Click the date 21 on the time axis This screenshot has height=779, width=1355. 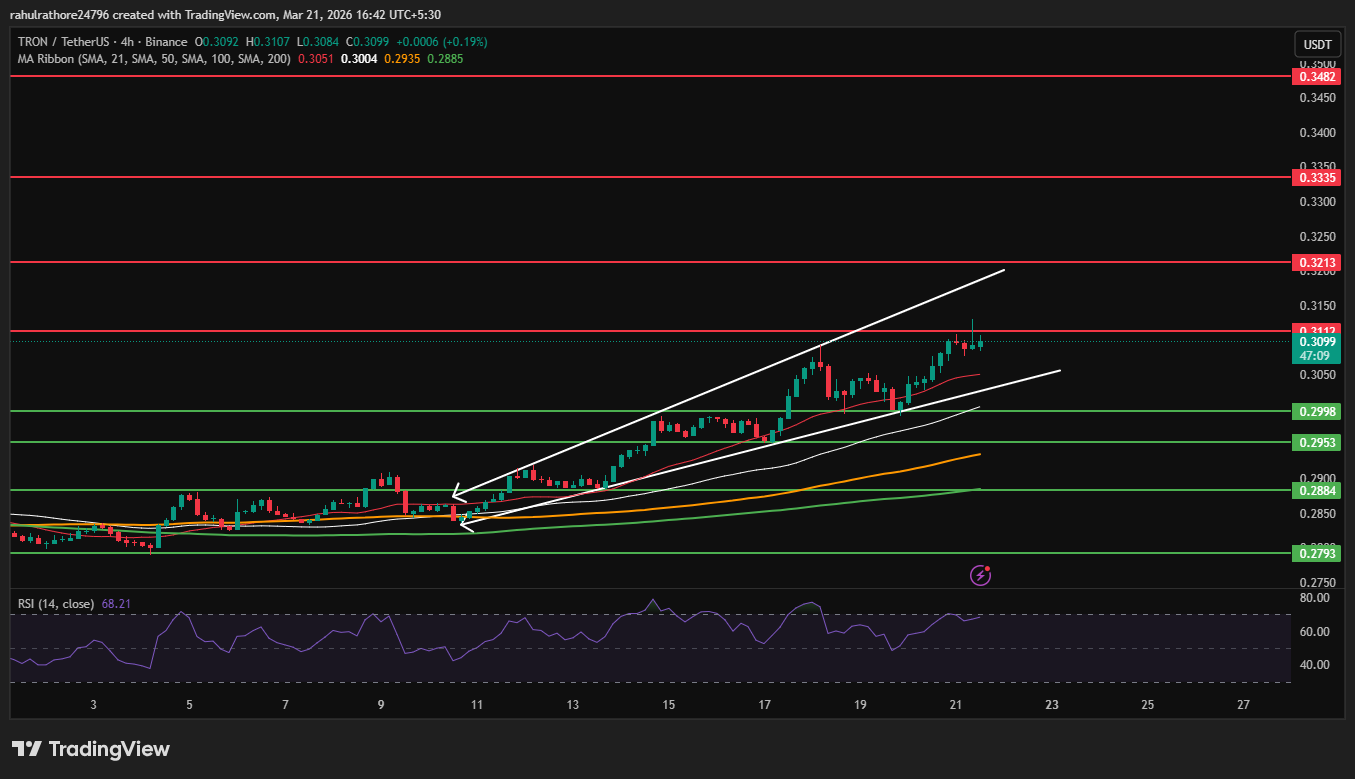coord(955,704)
